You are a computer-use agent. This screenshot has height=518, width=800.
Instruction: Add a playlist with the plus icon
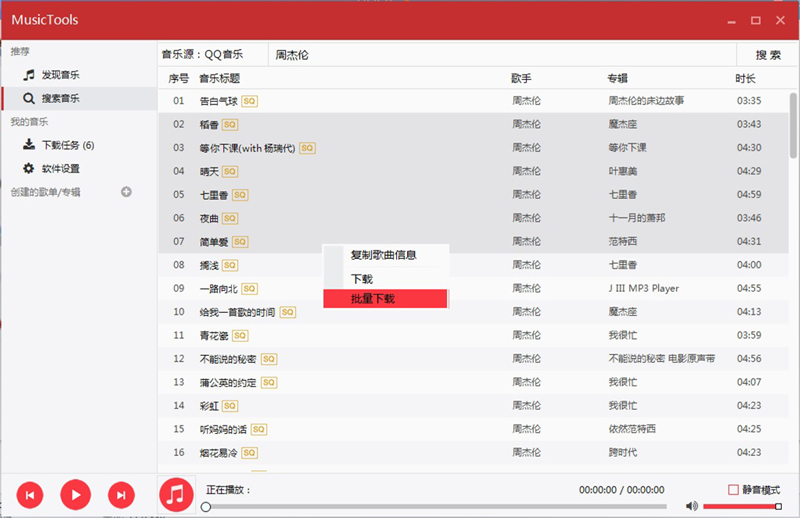click(x=127, y=192)
